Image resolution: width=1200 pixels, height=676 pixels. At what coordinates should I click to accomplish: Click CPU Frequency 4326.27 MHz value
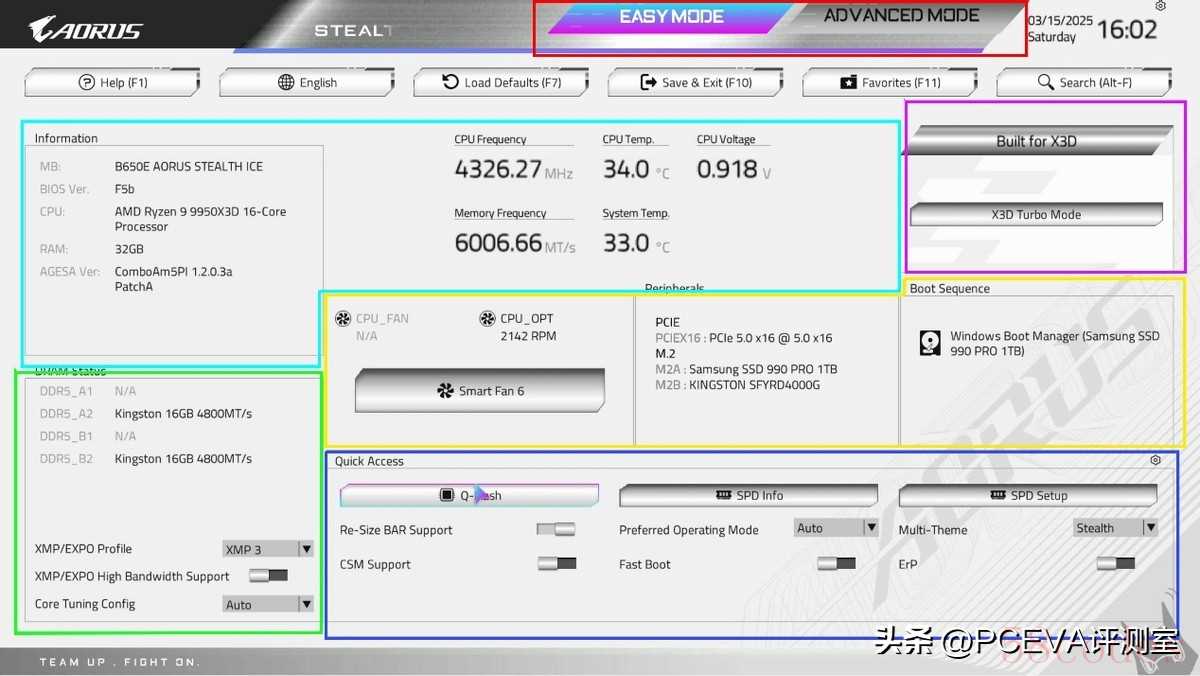pos(514,170)
